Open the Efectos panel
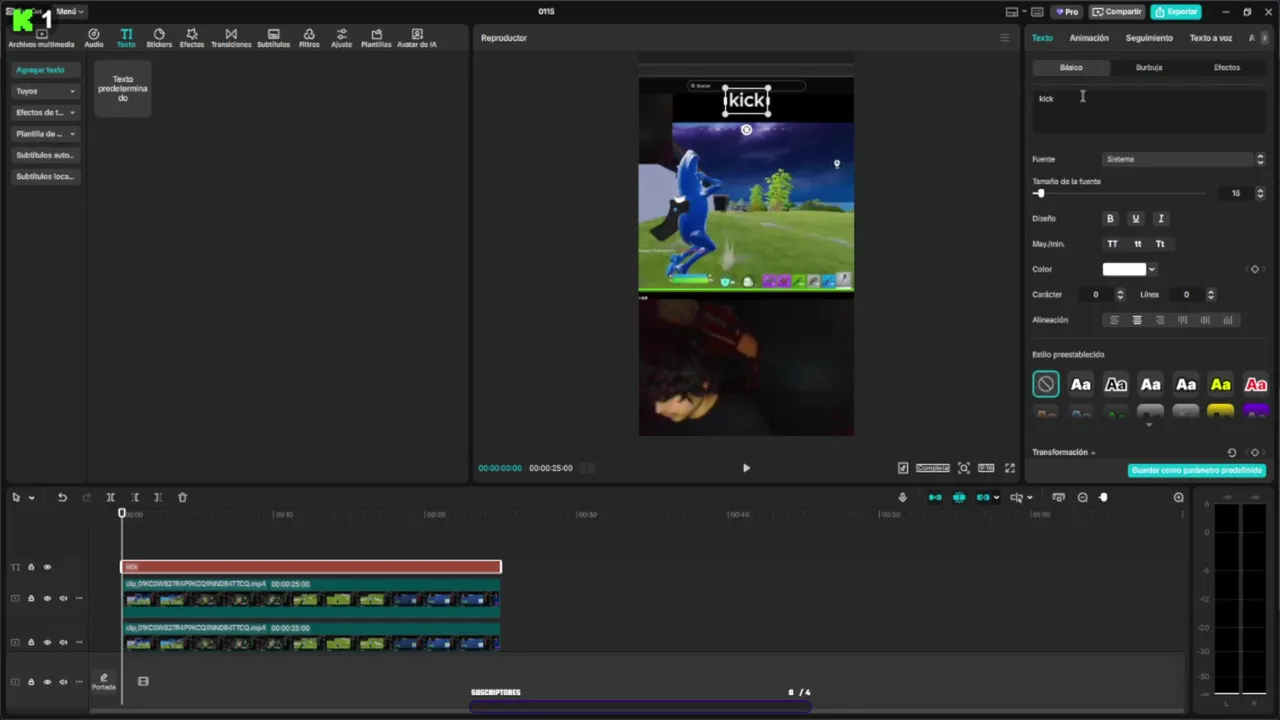Viewport: 1280px width, 720px height. click(192, 38)
